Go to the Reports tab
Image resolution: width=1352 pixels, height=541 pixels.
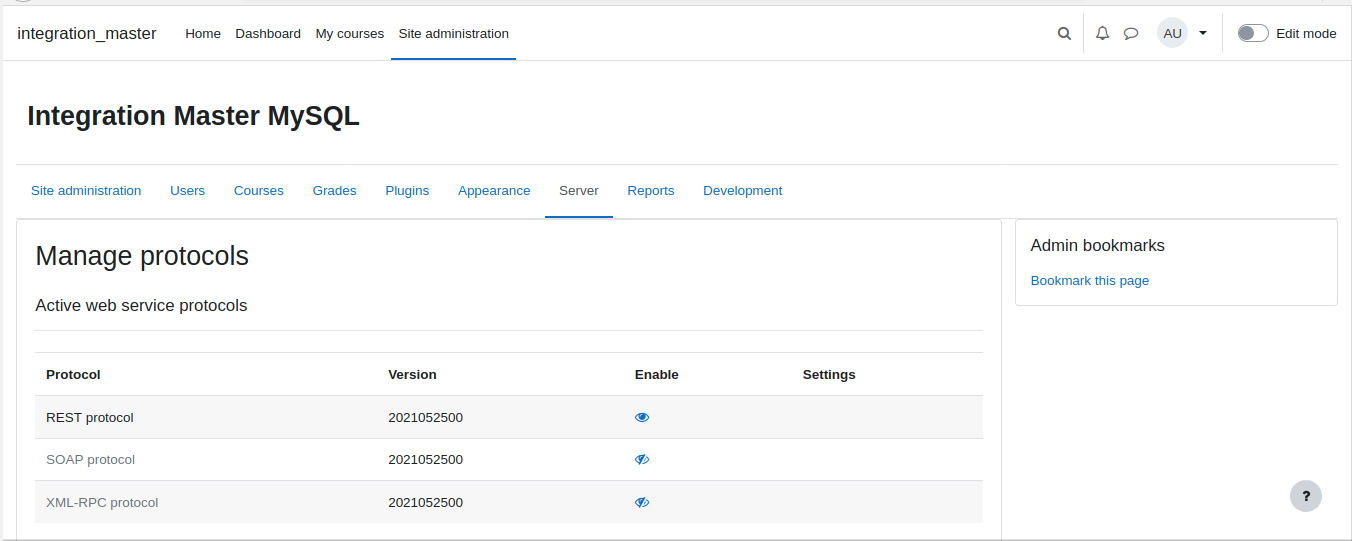(x=651, y=190)
